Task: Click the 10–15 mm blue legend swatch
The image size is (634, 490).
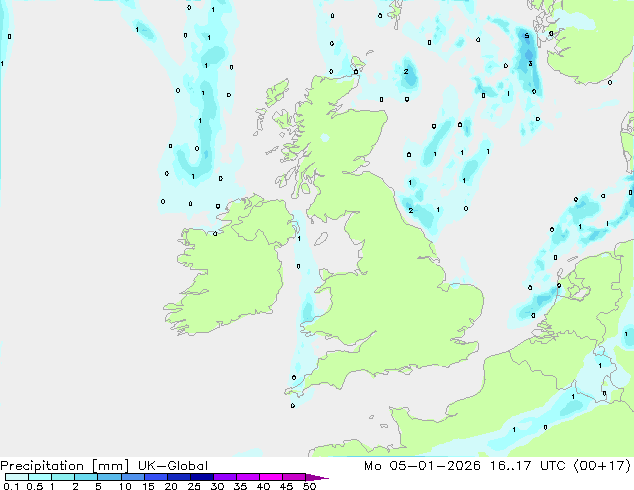Action: coord(132,477)
